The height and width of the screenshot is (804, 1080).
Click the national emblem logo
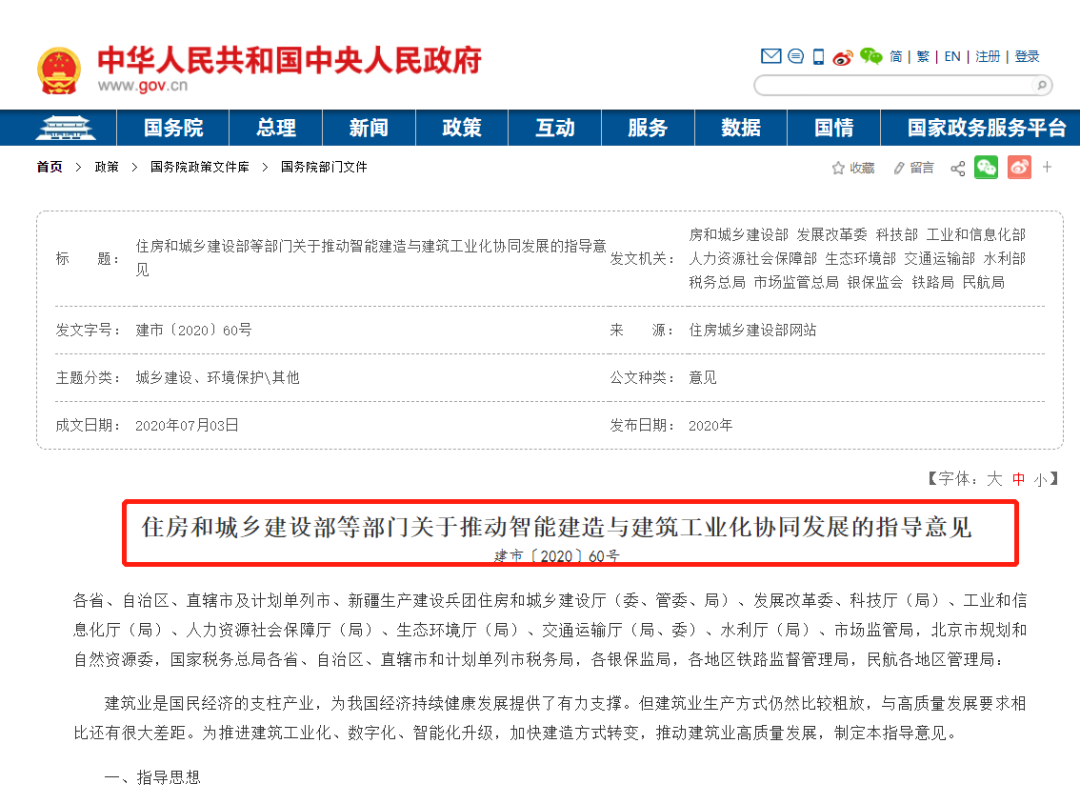[x=59, y=70]
